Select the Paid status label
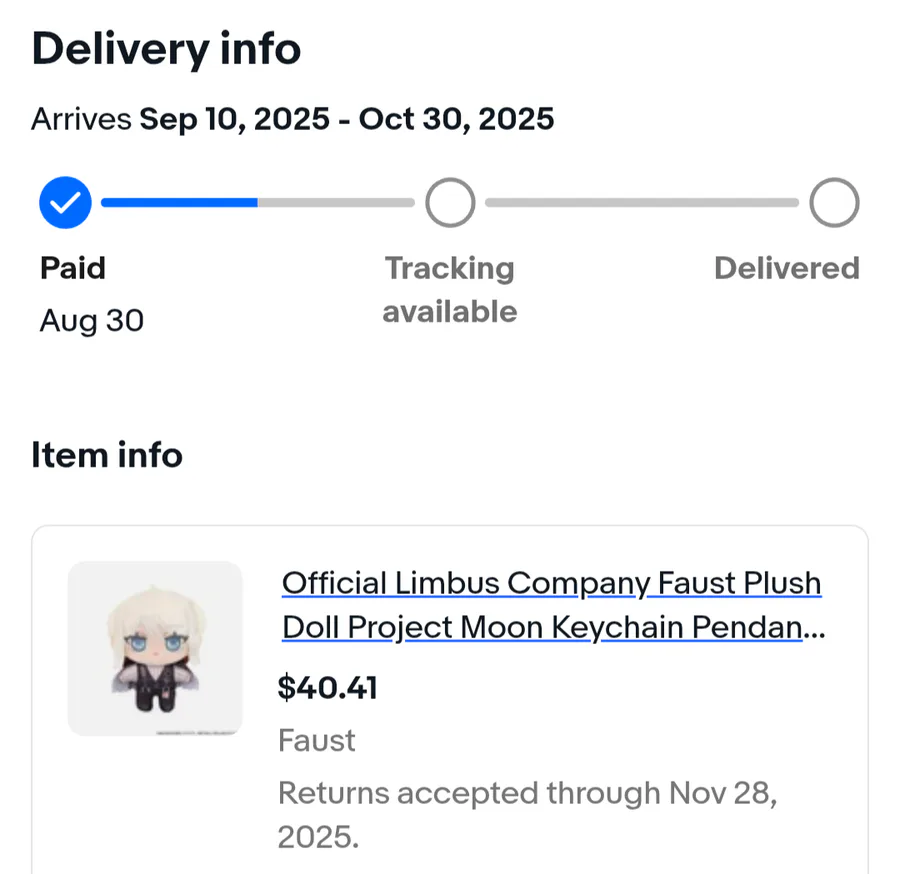The height and width of the screenshot is (874, 900). (73, 268)
